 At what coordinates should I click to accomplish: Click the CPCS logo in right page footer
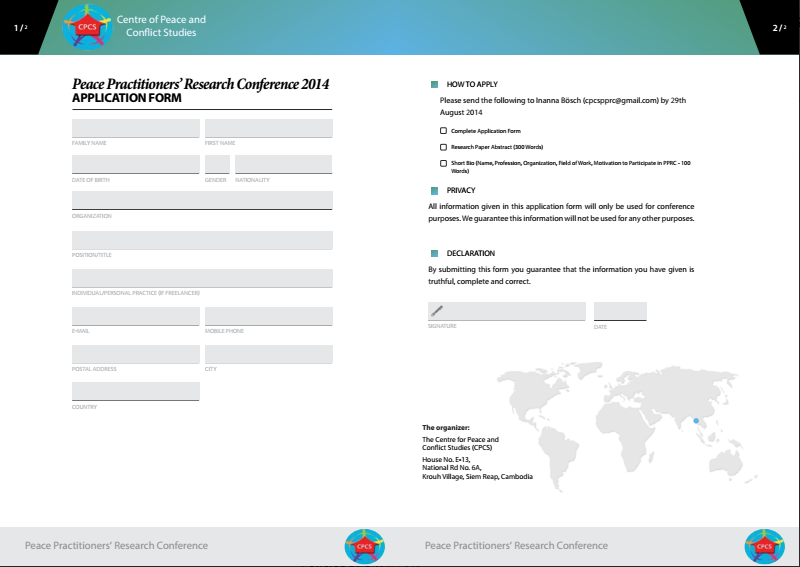click(x=764, y=546)
